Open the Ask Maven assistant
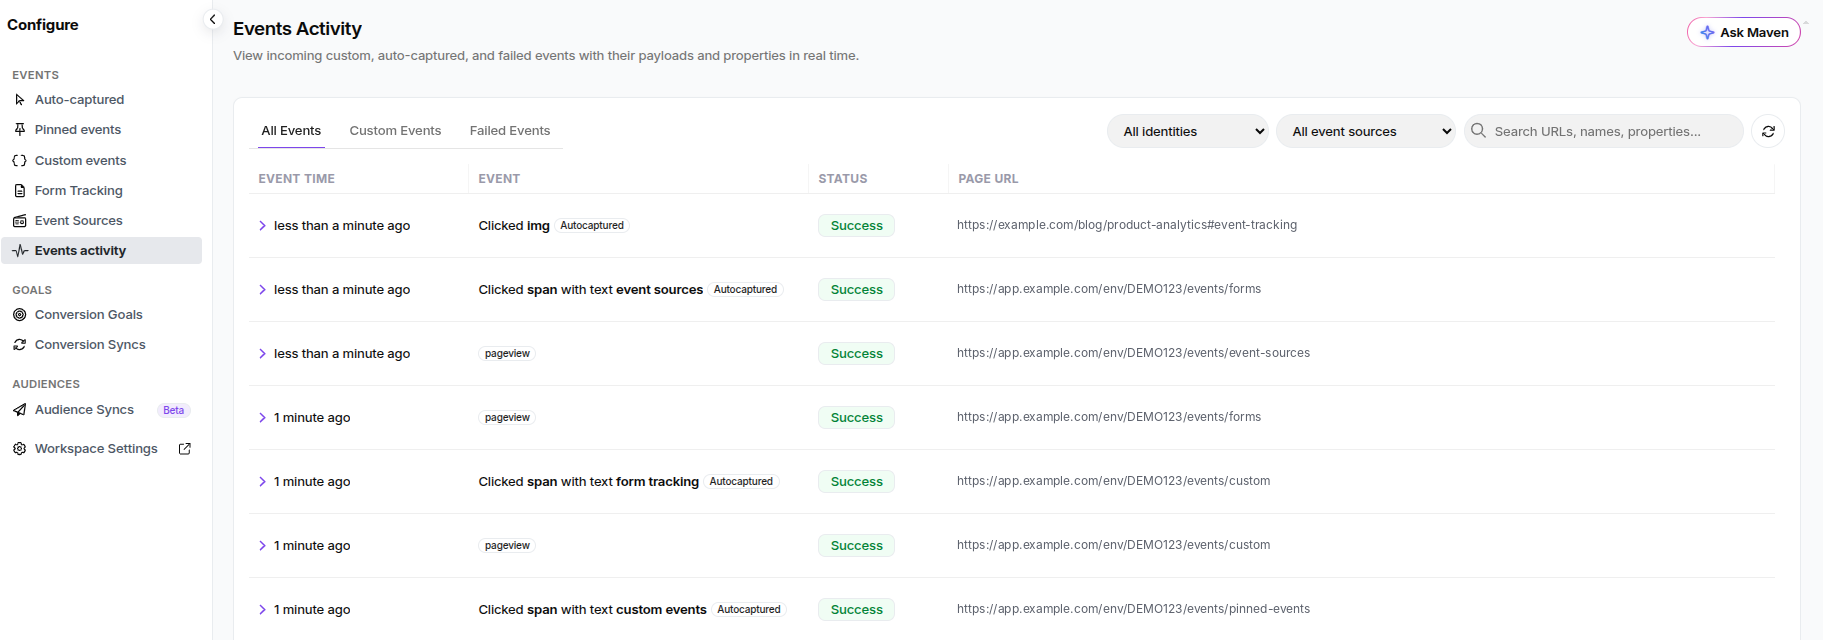1823x640 pixels. point(1743,32)
